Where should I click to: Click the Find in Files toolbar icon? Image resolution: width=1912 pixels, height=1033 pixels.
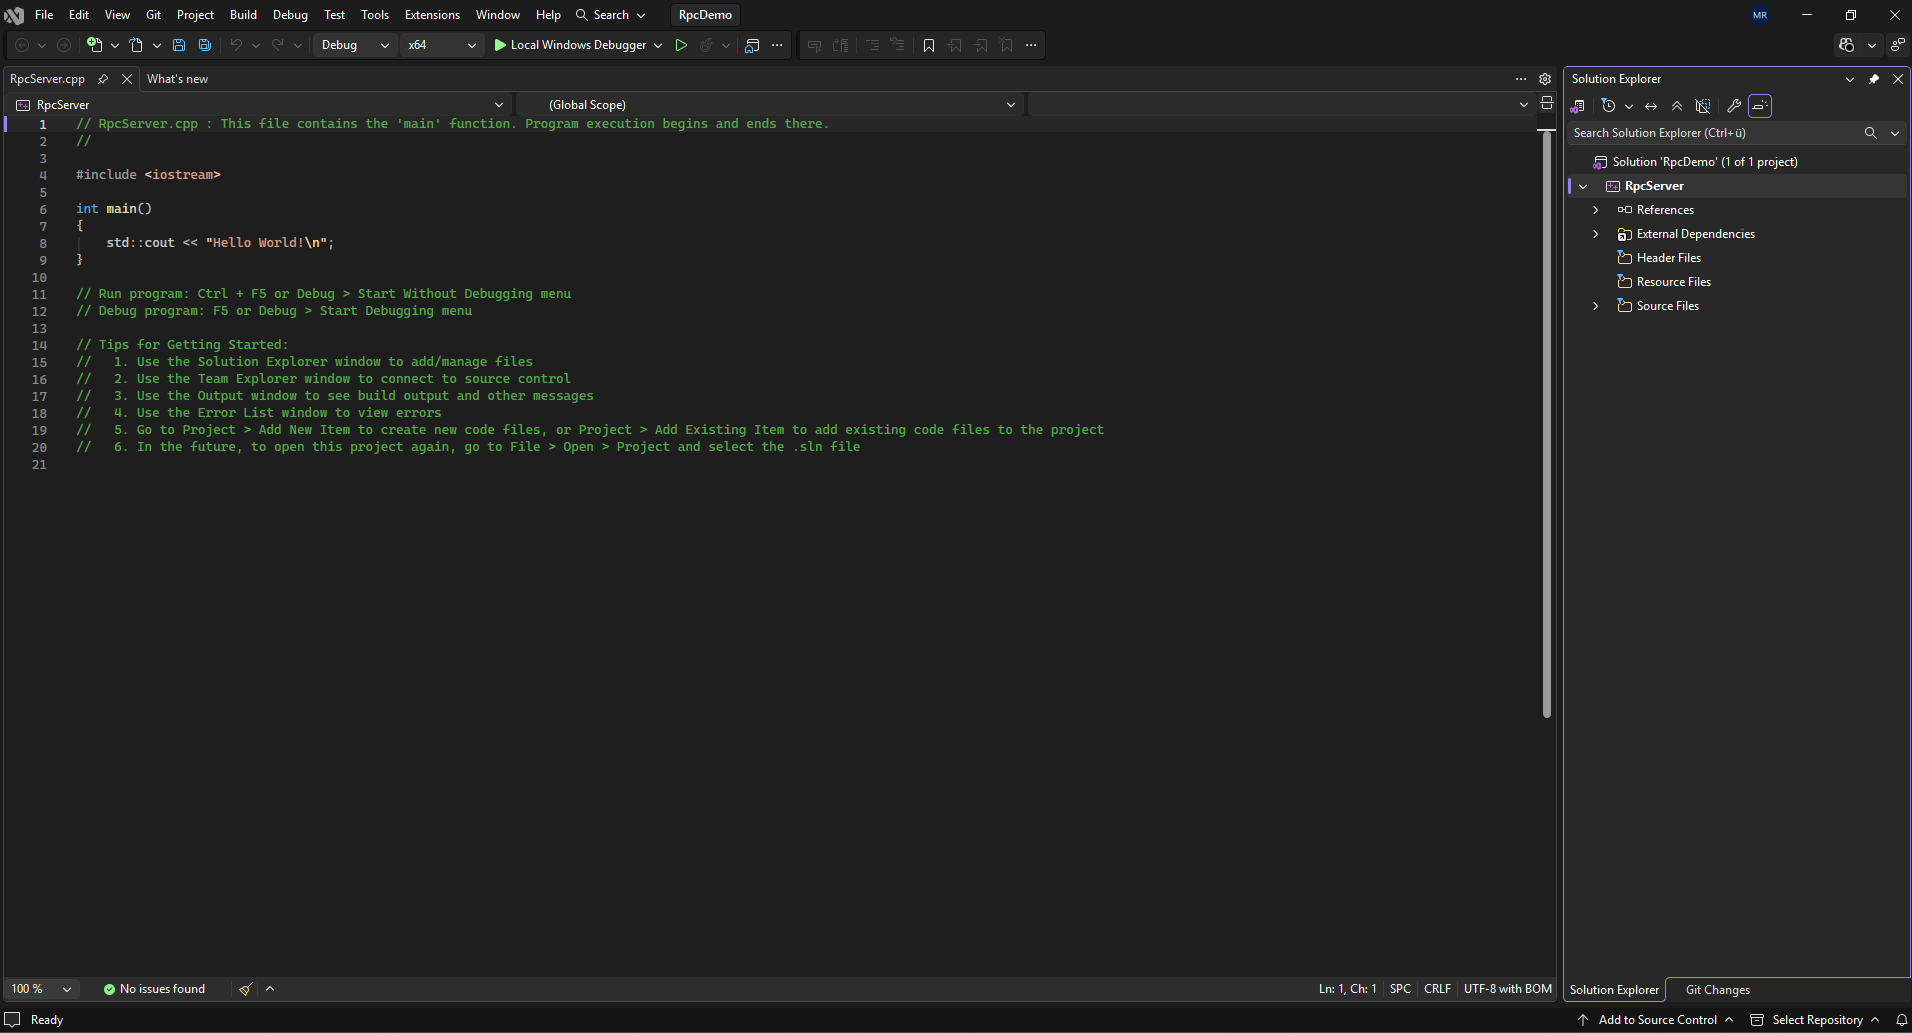753,45
